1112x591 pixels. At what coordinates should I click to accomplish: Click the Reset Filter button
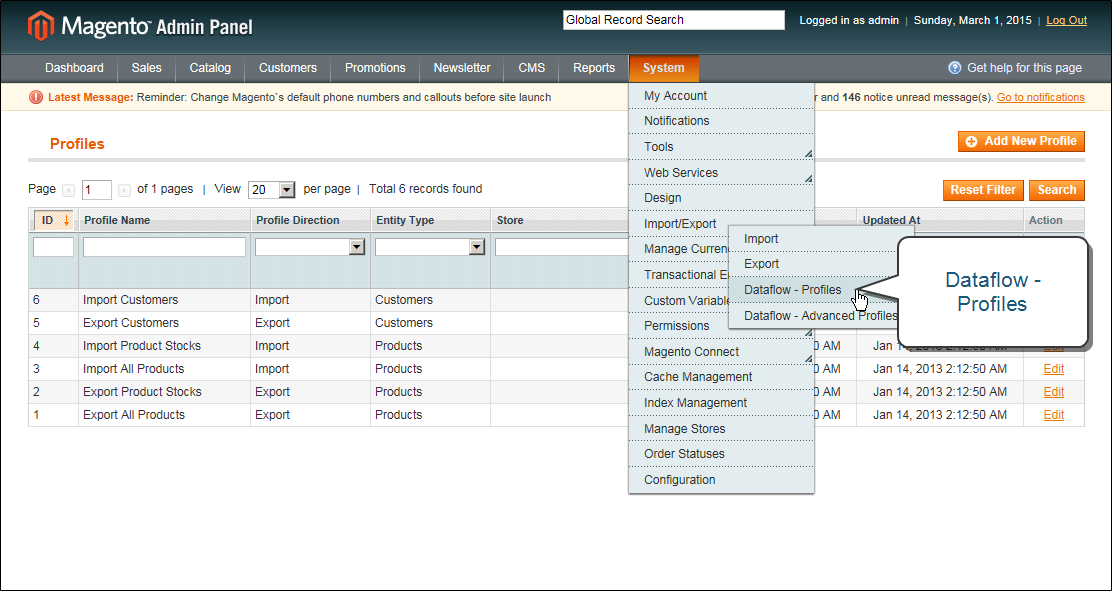point(984,190)
